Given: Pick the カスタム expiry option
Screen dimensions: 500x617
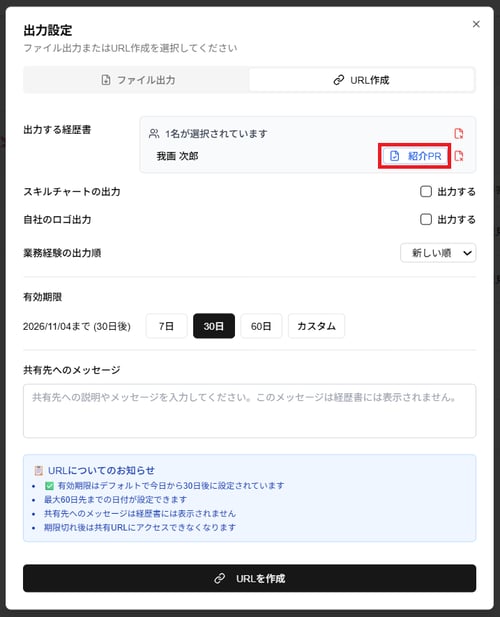Looking at the screenshot, I should 316,326.
